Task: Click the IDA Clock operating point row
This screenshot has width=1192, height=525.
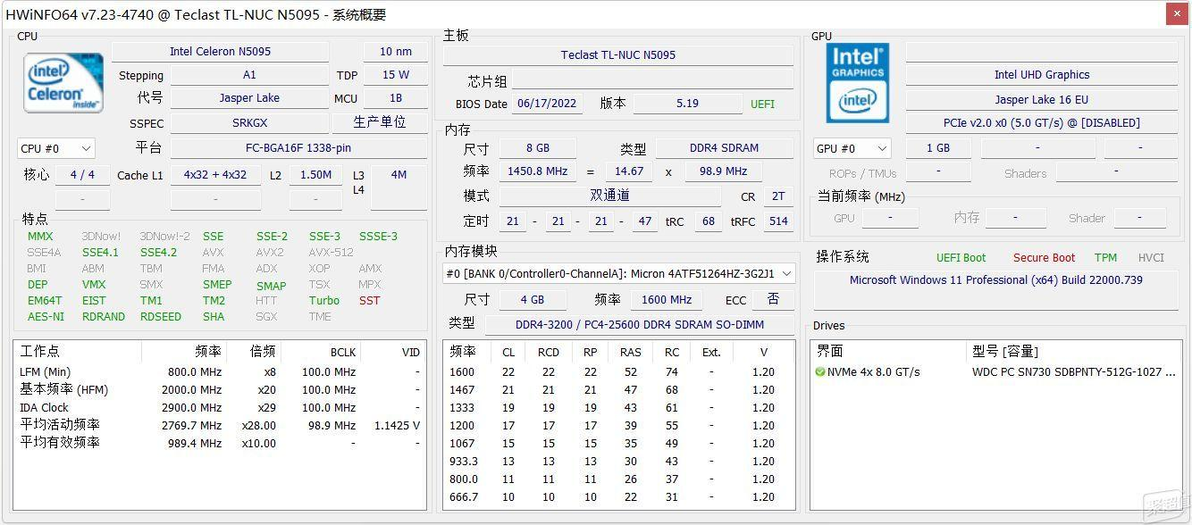Action: [x=220, y=408]
